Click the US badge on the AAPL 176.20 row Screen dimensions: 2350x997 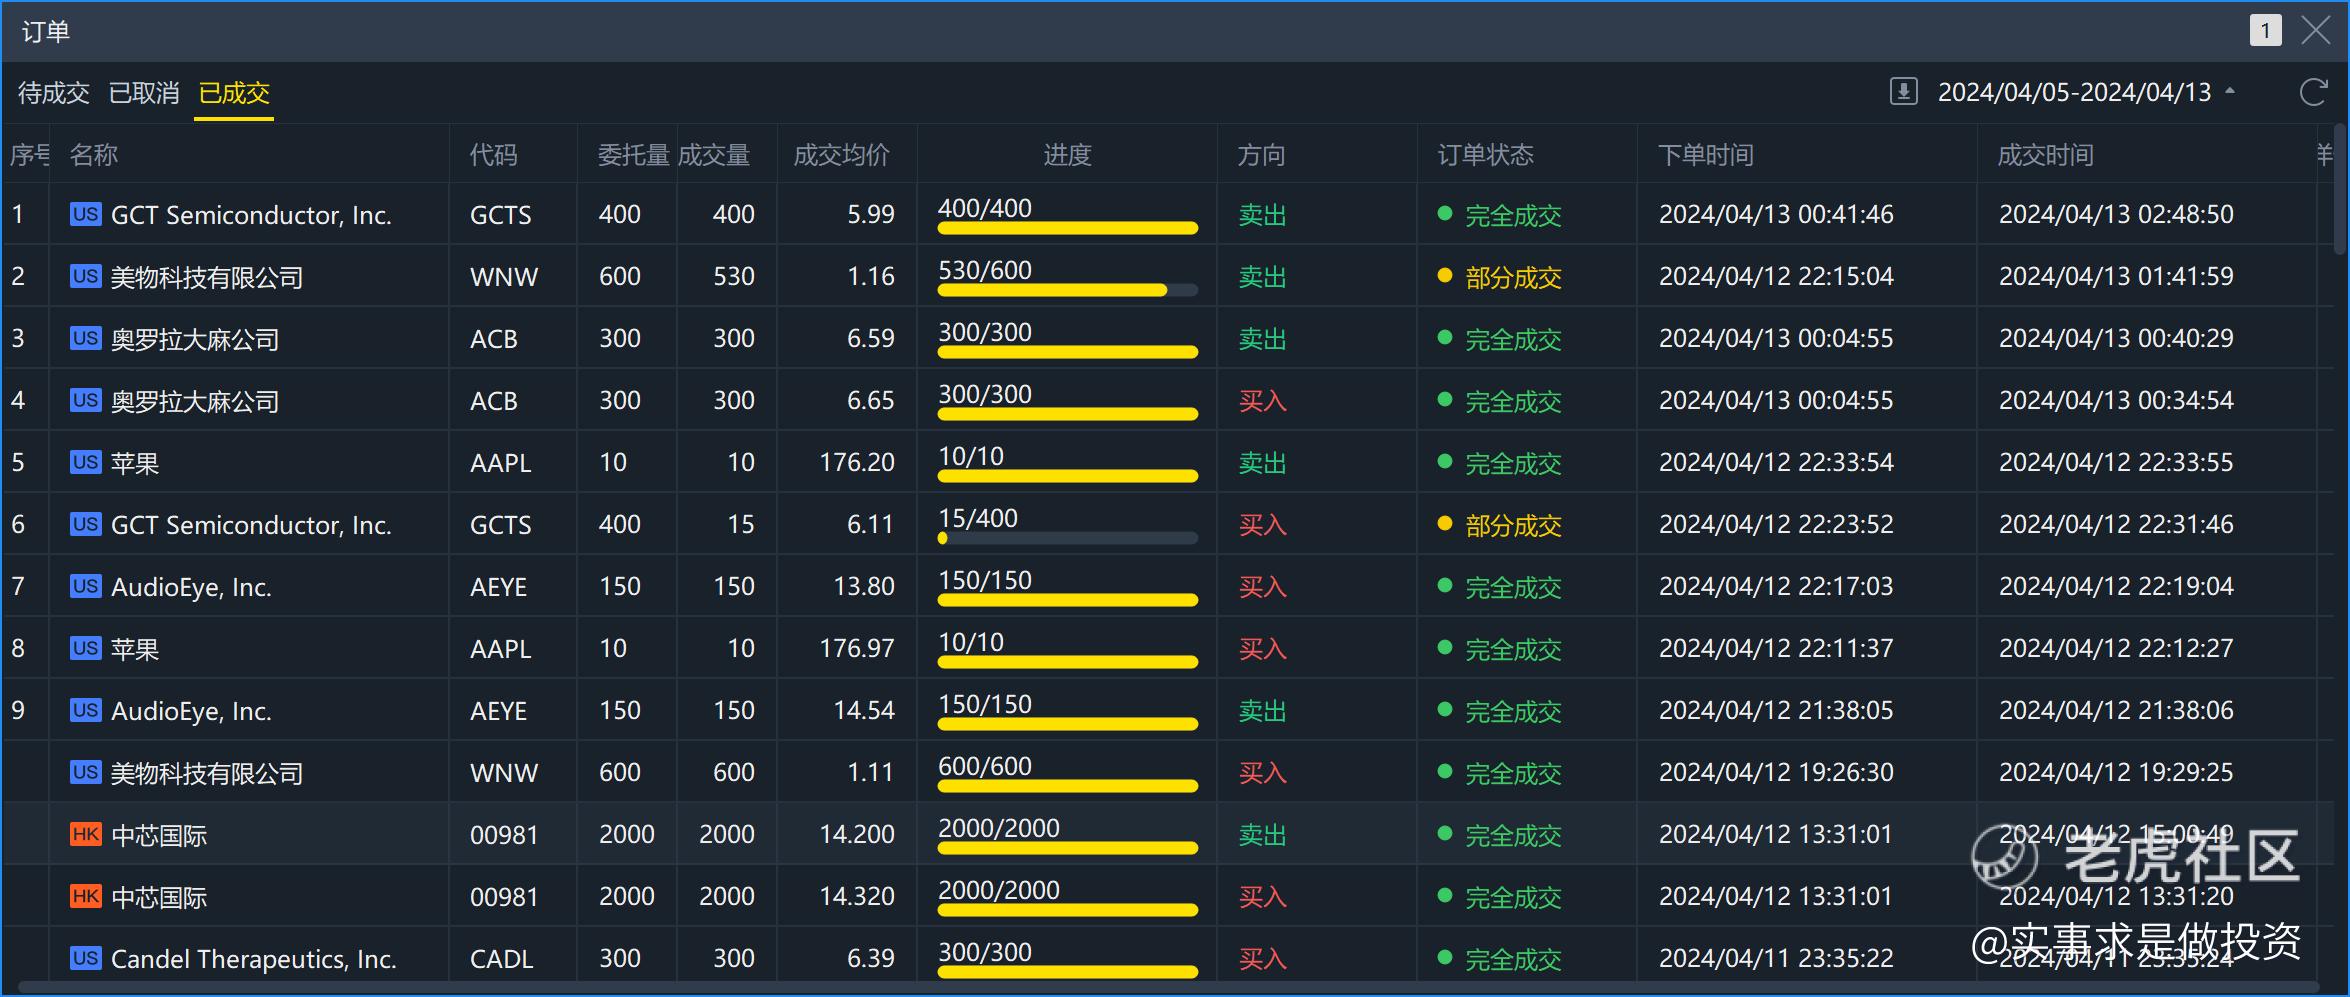[x=85, y=462]
